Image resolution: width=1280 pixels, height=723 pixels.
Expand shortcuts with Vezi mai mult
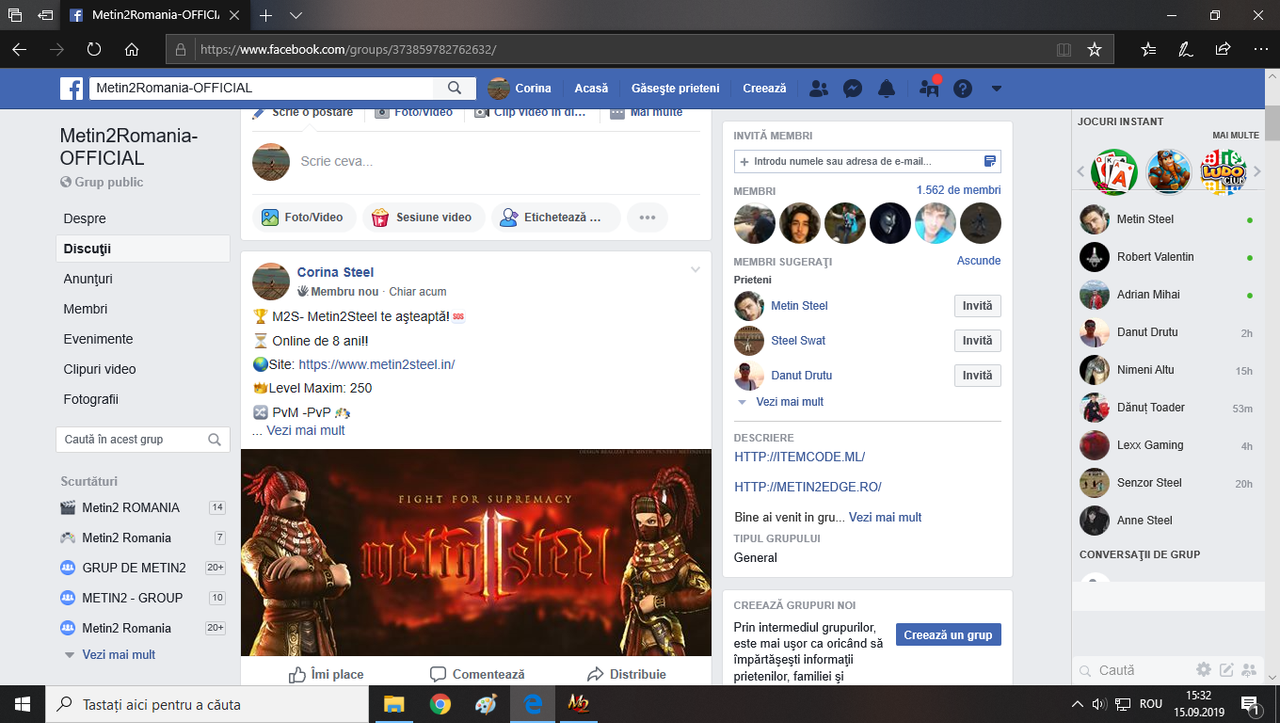point(119,655)
